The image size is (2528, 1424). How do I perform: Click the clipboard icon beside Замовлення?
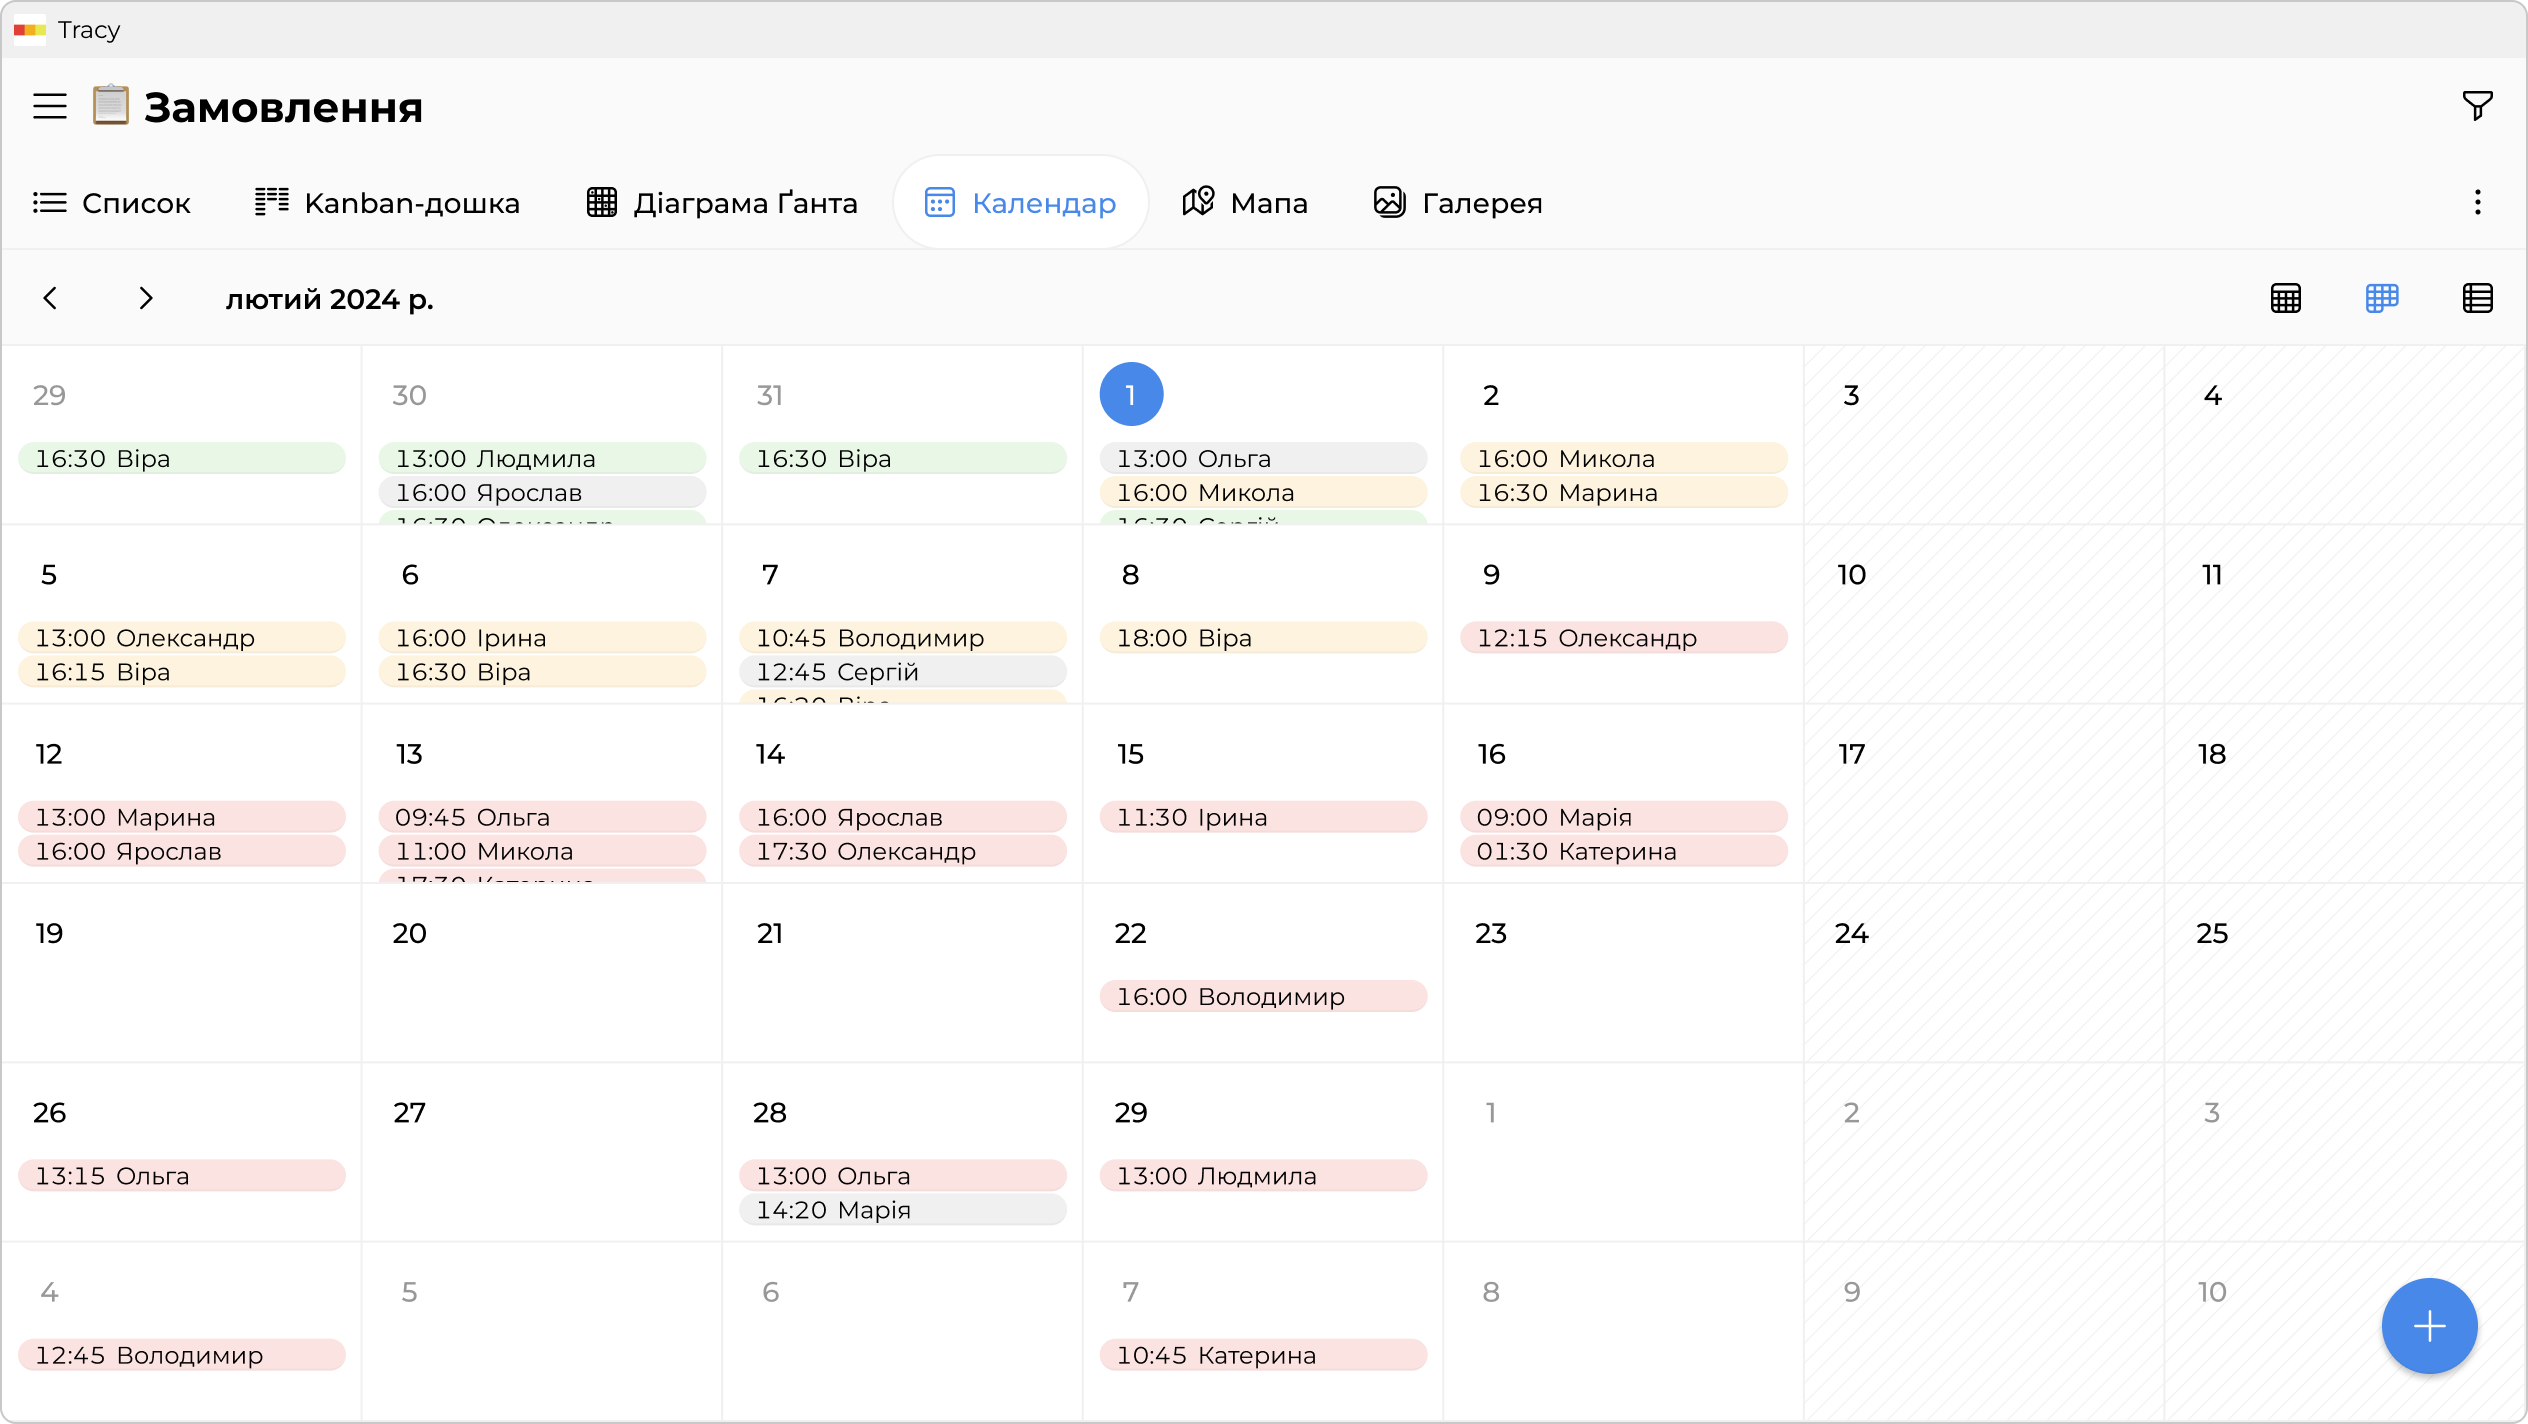point(111,106)
